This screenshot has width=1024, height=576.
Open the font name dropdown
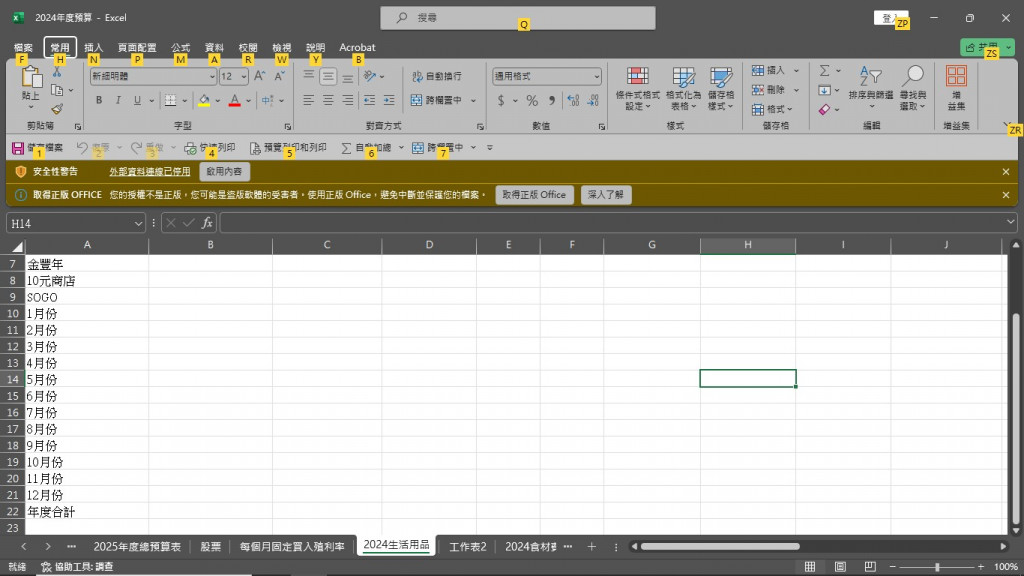[212, 76]
